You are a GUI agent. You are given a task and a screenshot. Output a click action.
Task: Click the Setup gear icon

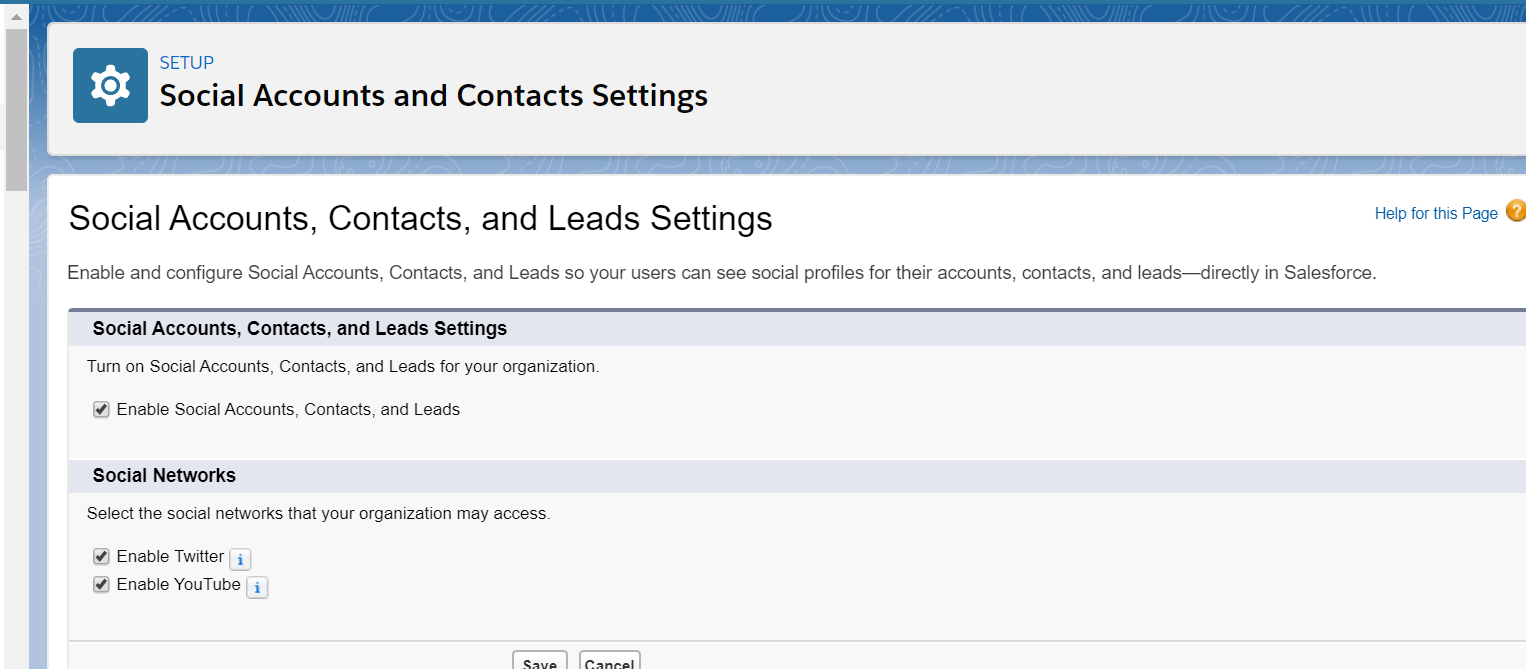click(x=110, y=86)
